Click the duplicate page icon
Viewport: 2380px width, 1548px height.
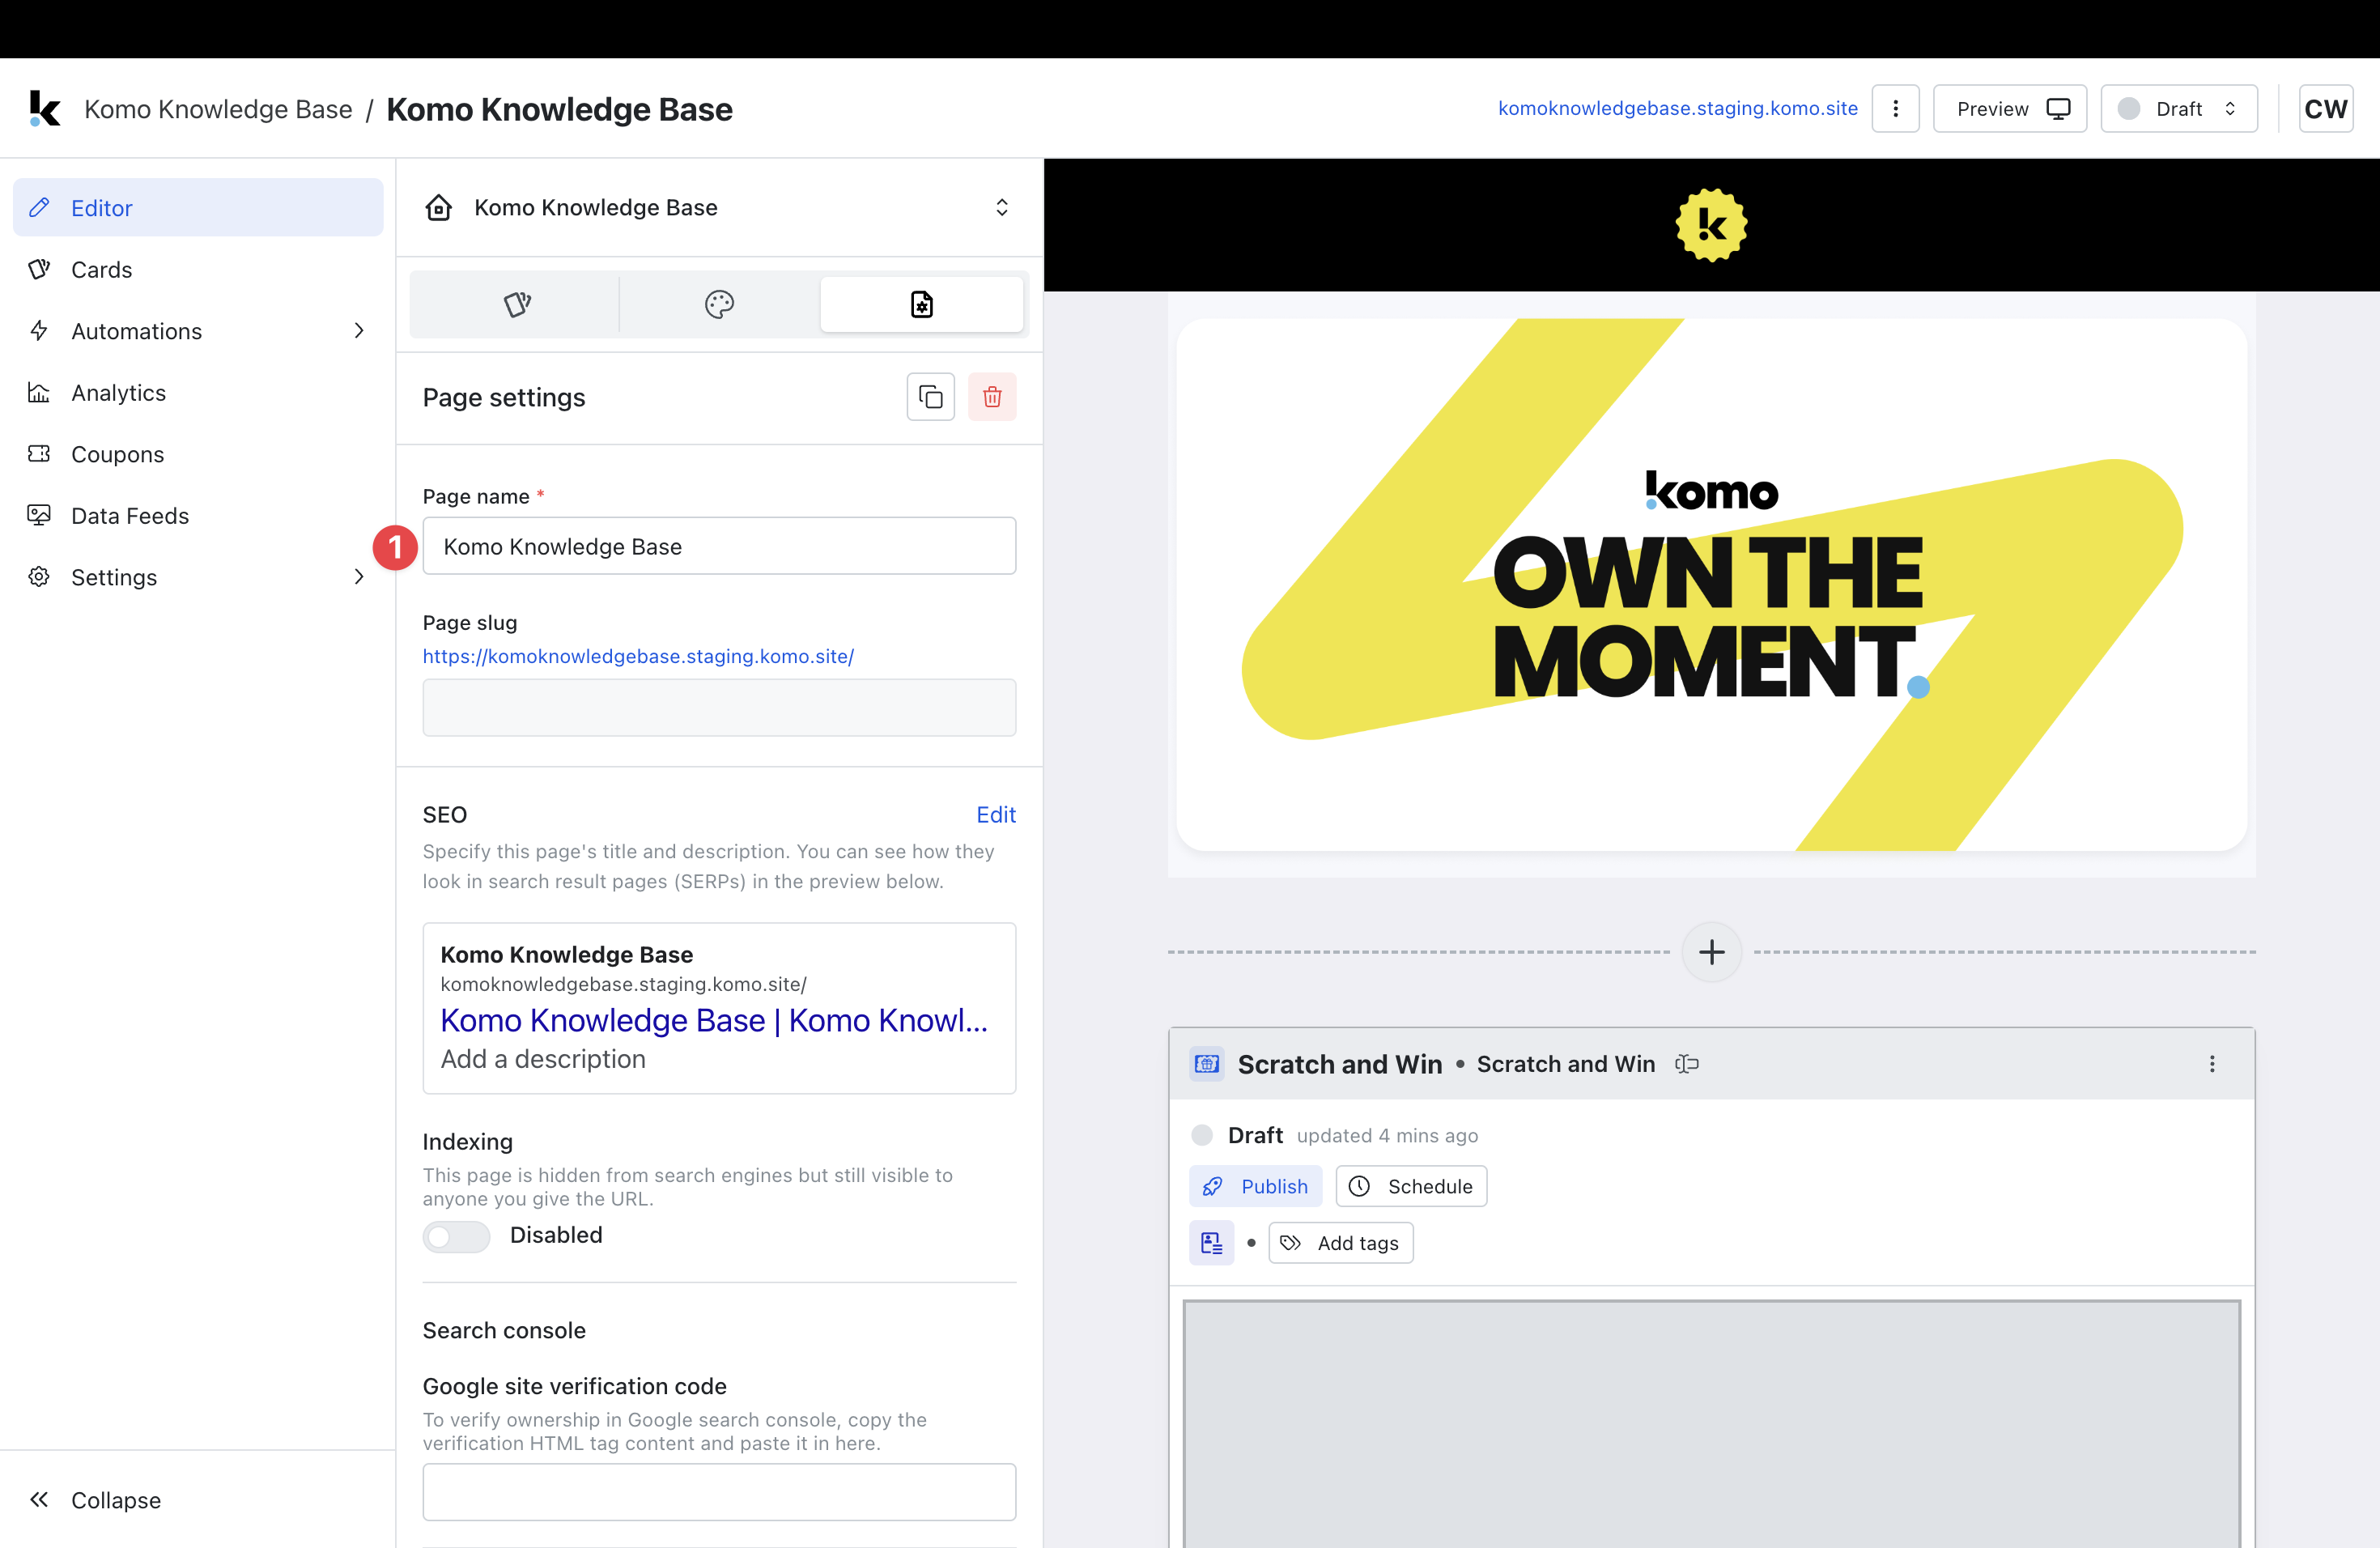[930, 397]
